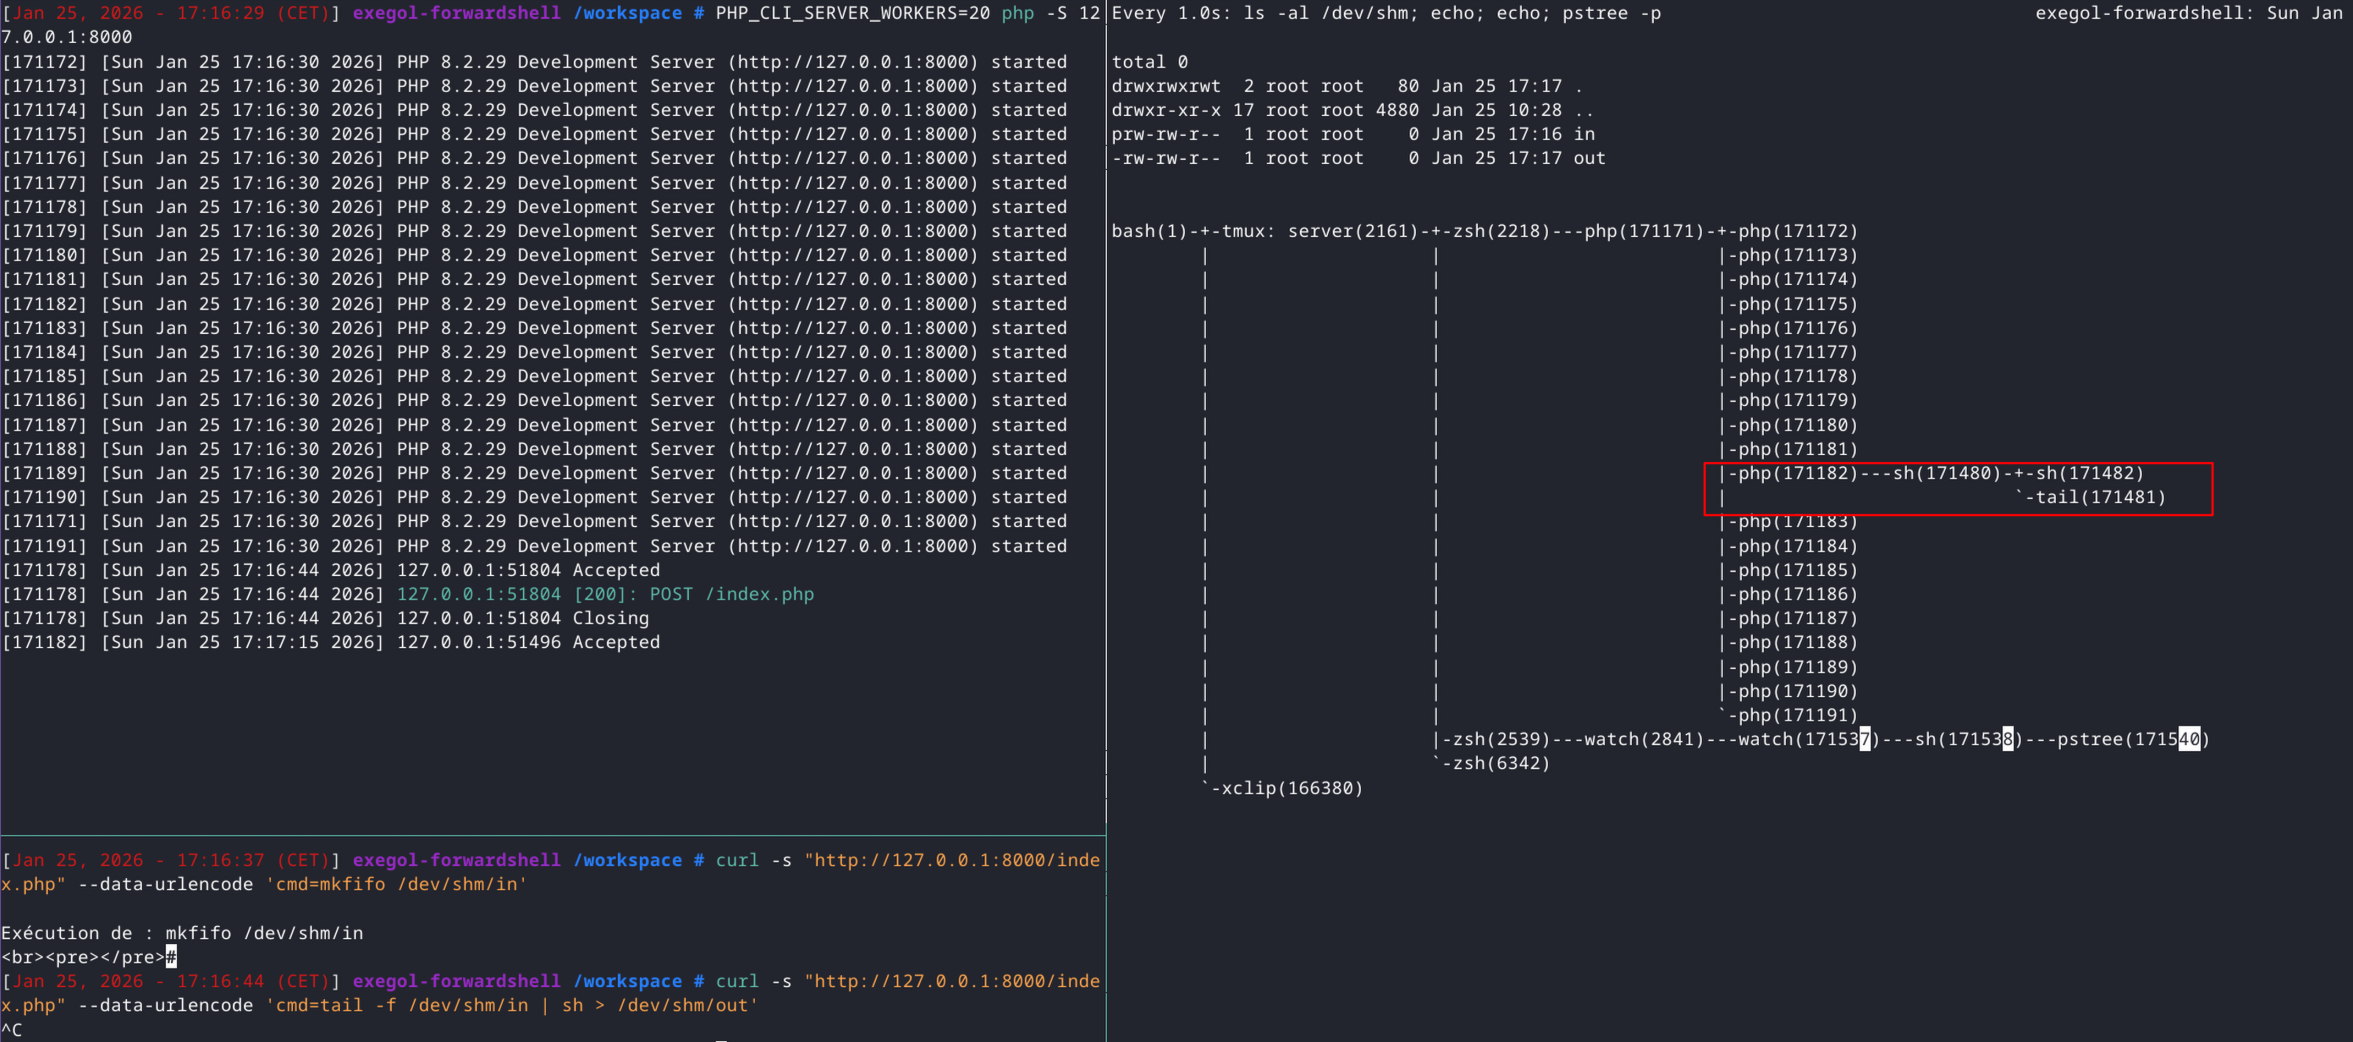Click the vertical divider between the tmux panes
This screenshot has width=2353, height=1042.
tap(1106, 500)
